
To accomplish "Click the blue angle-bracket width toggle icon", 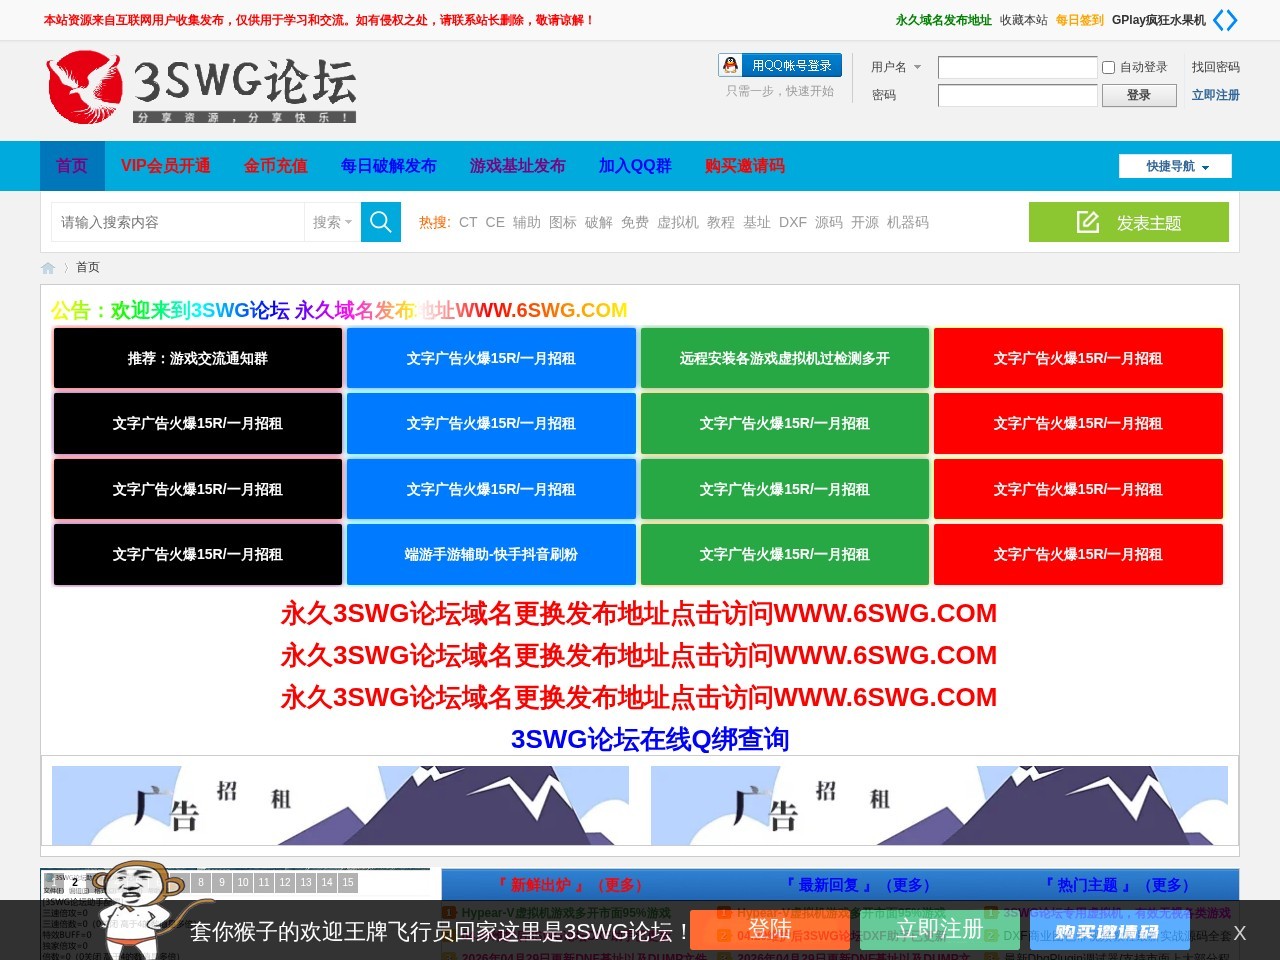I will click(x=1225, y=20).
